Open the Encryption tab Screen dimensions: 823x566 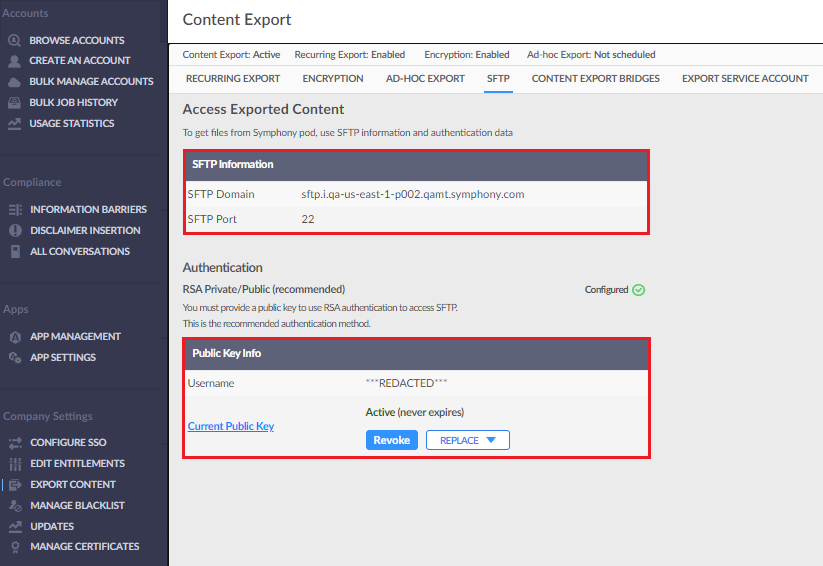333,78
